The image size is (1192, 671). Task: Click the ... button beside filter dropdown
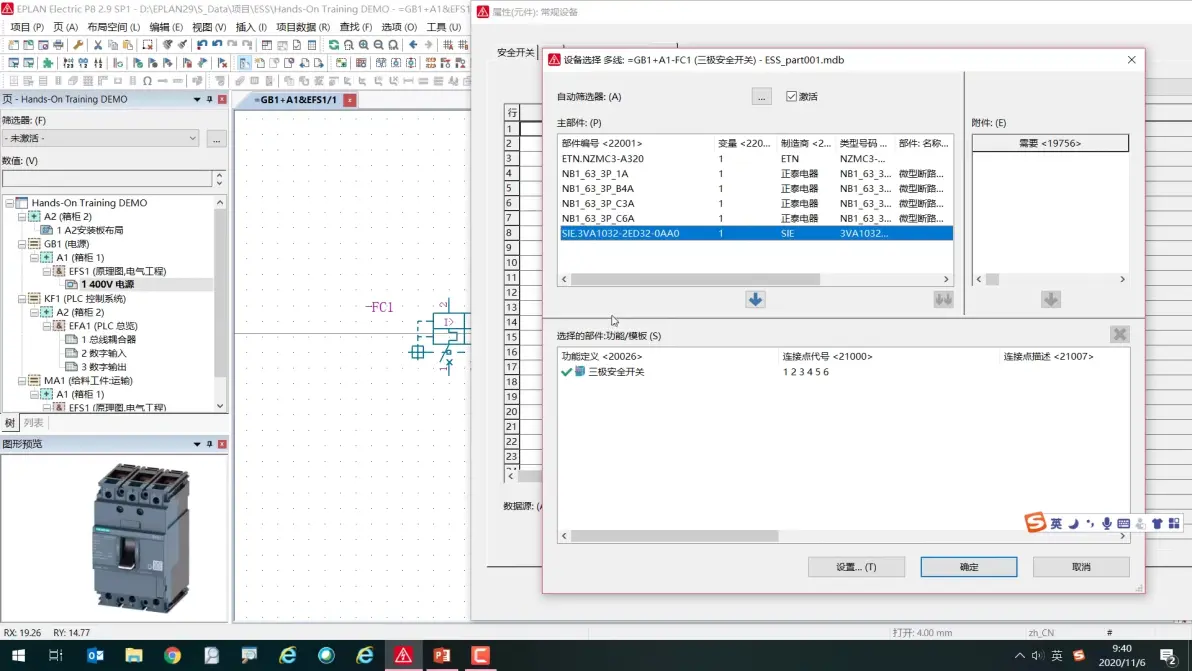coord(217,139)
